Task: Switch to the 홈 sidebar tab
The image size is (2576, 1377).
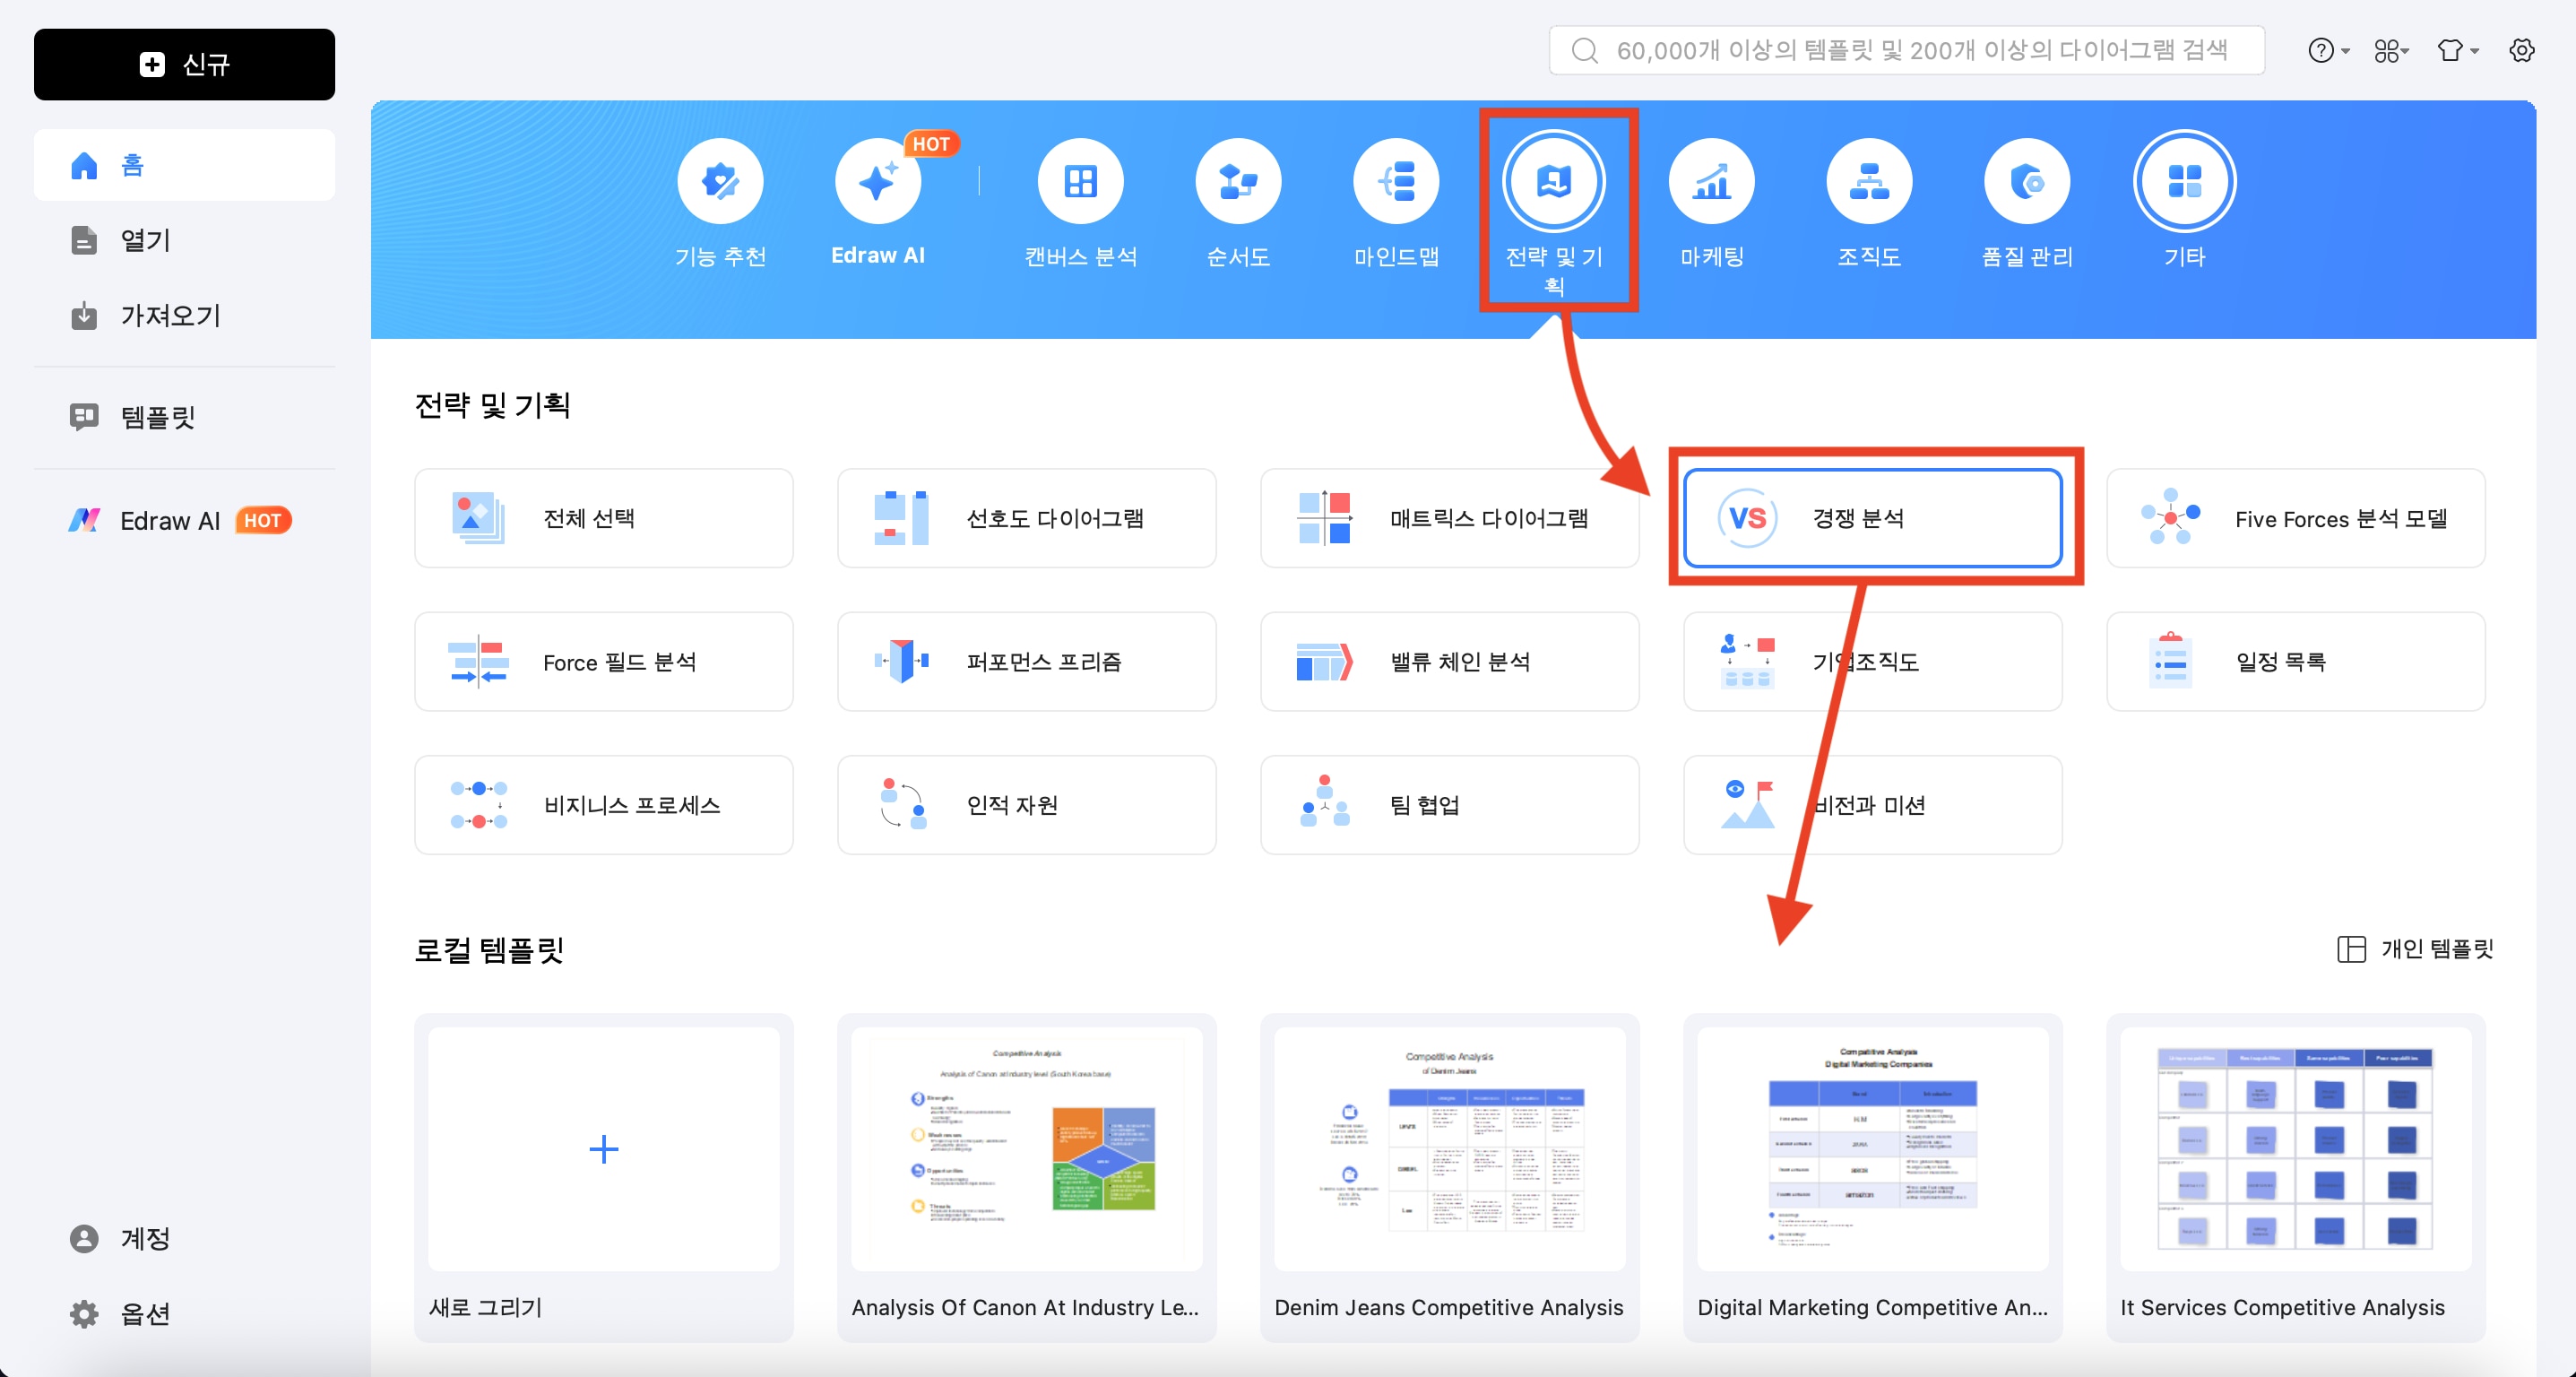Action: tap(184, 165)
